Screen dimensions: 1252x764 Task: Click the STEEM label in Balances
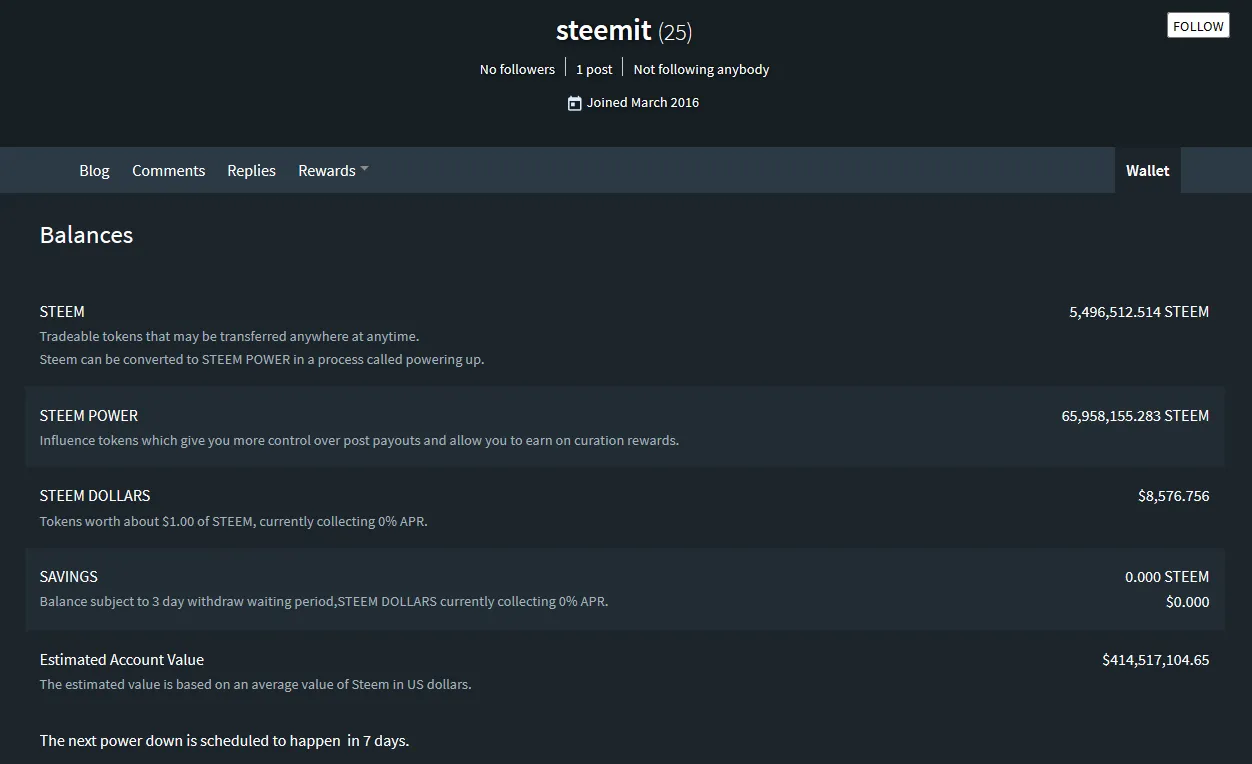[62, 312]
